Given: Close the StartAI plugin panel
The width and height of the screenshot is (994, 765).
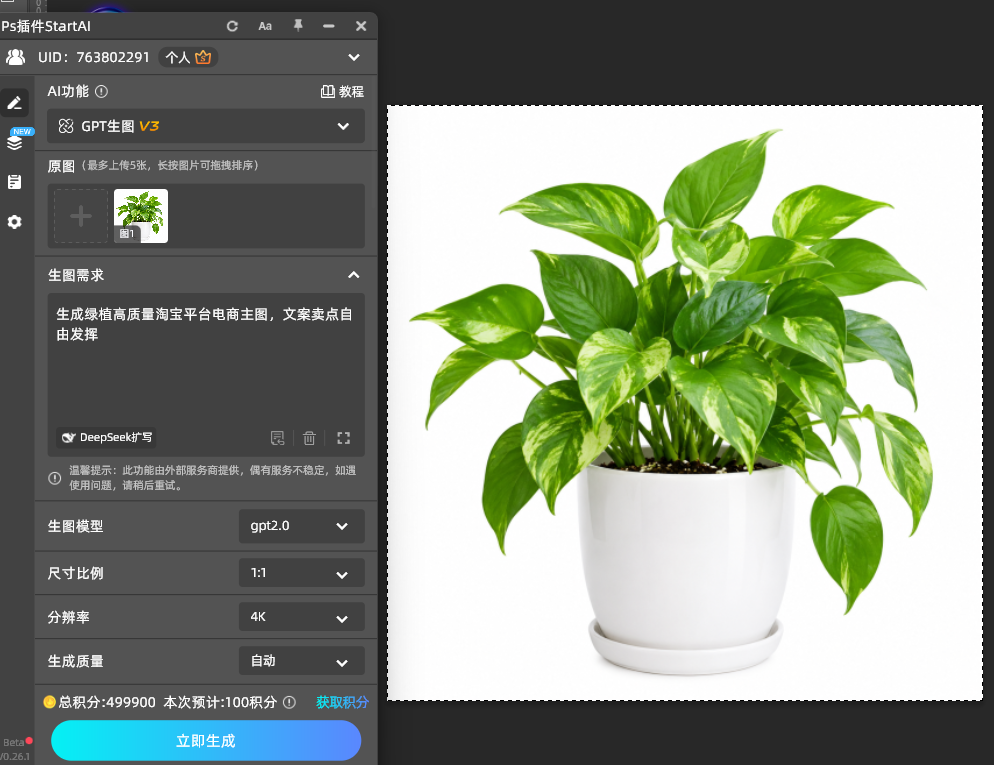Looking at the screenshot, I should click(361, 26).
